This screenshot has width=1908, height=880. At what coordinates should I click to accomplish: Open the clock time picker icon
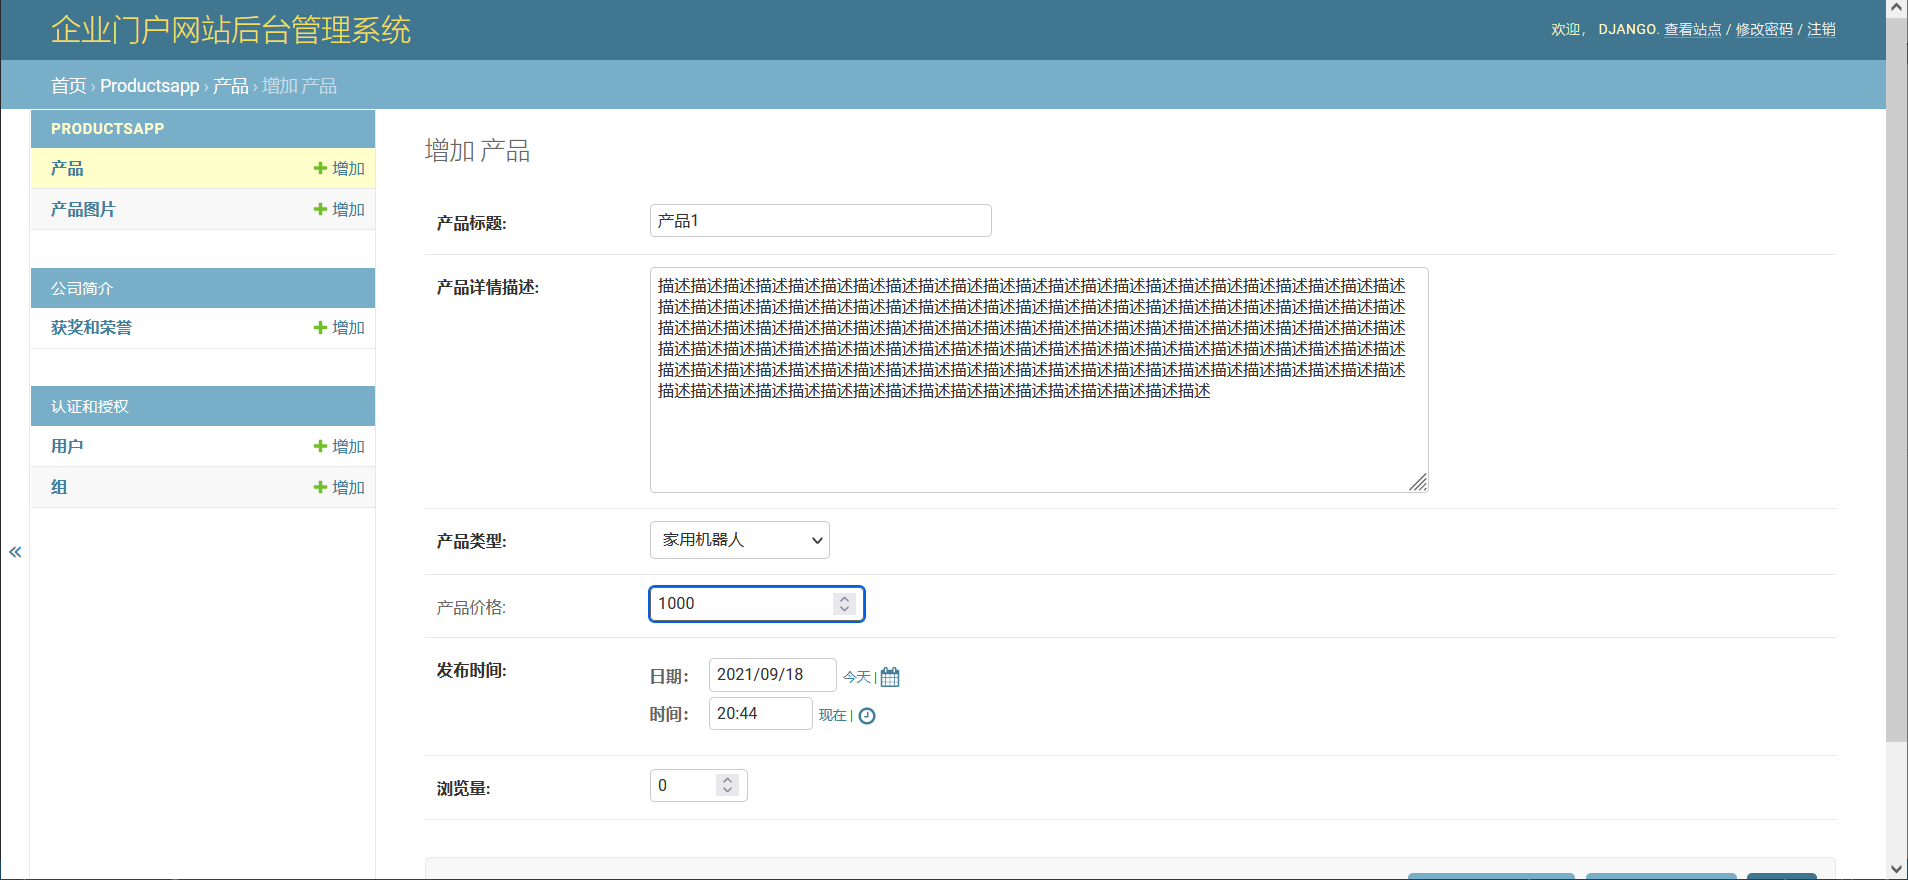867,716
